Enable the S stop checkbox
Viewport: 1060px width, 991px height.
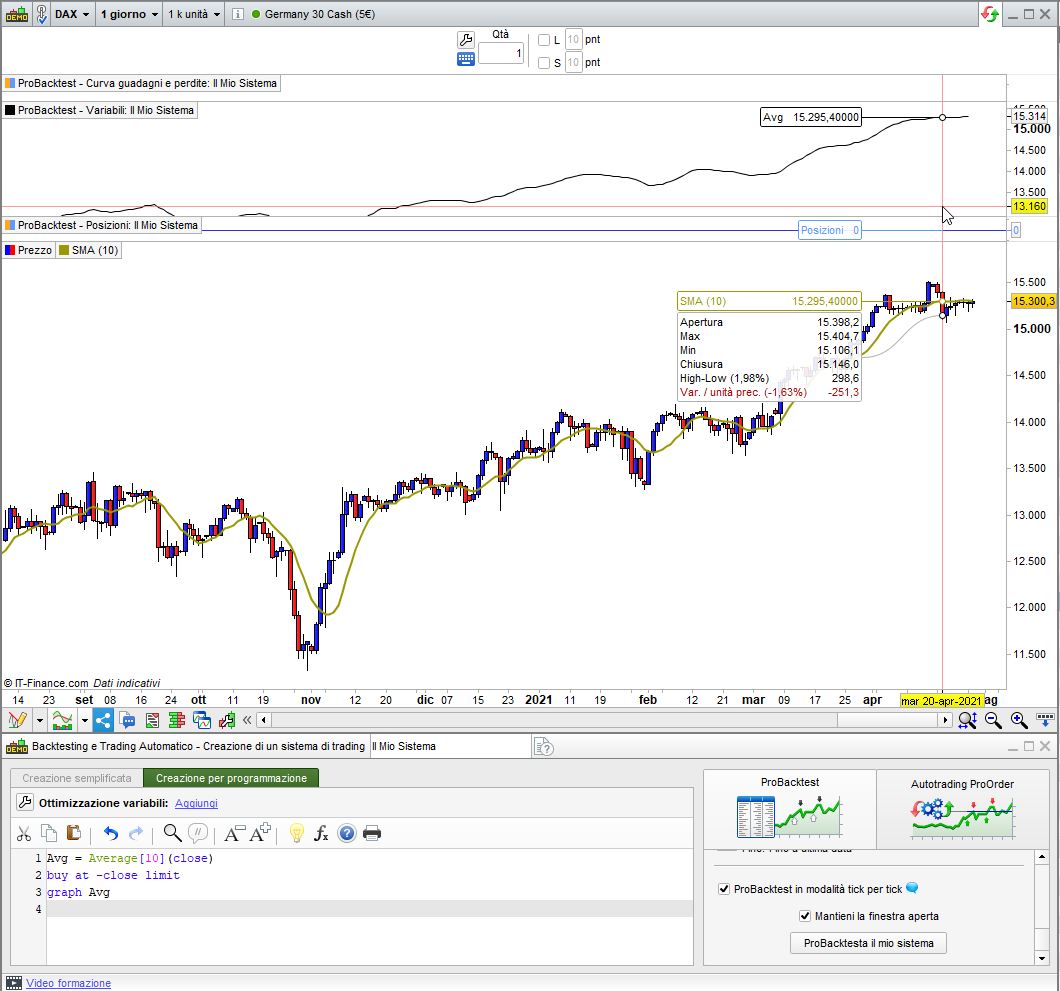click(x=544, y=63)
